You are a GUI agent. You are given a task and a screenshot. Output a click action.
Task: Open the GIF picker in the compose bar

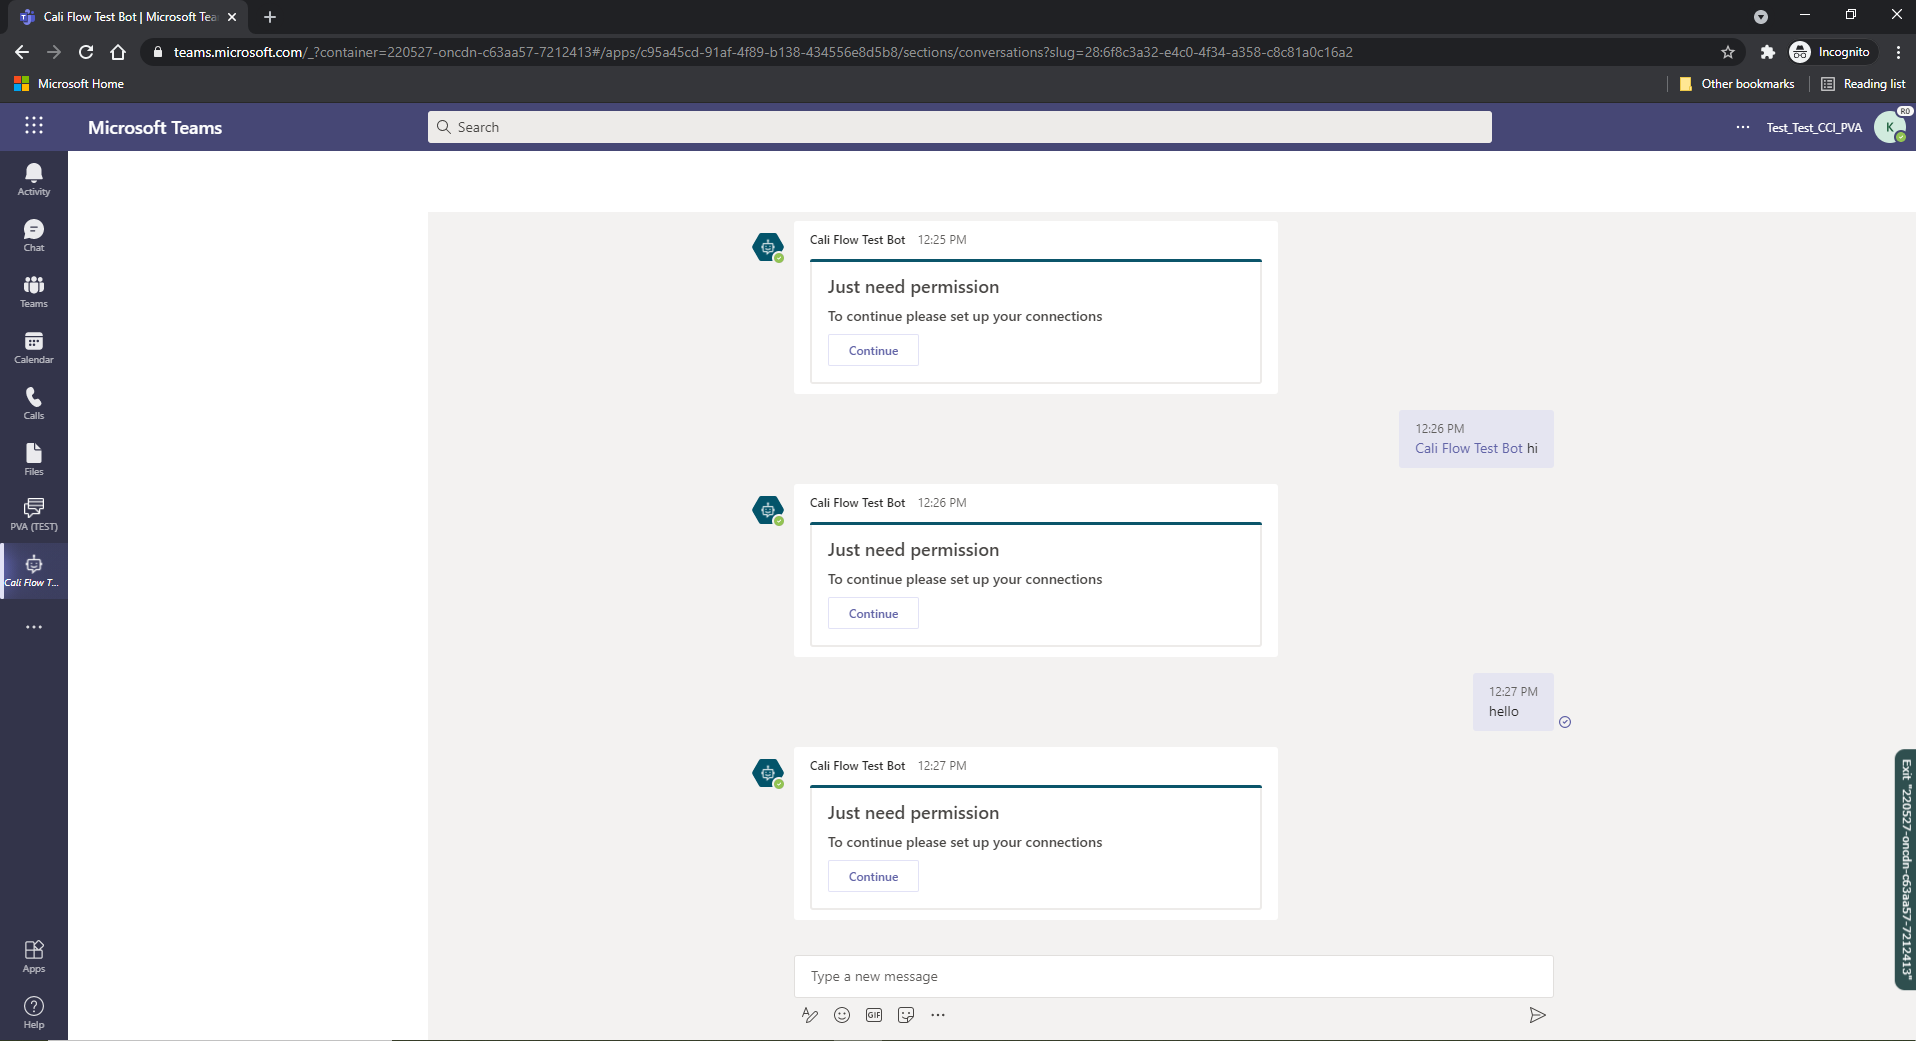point(873,1014)
